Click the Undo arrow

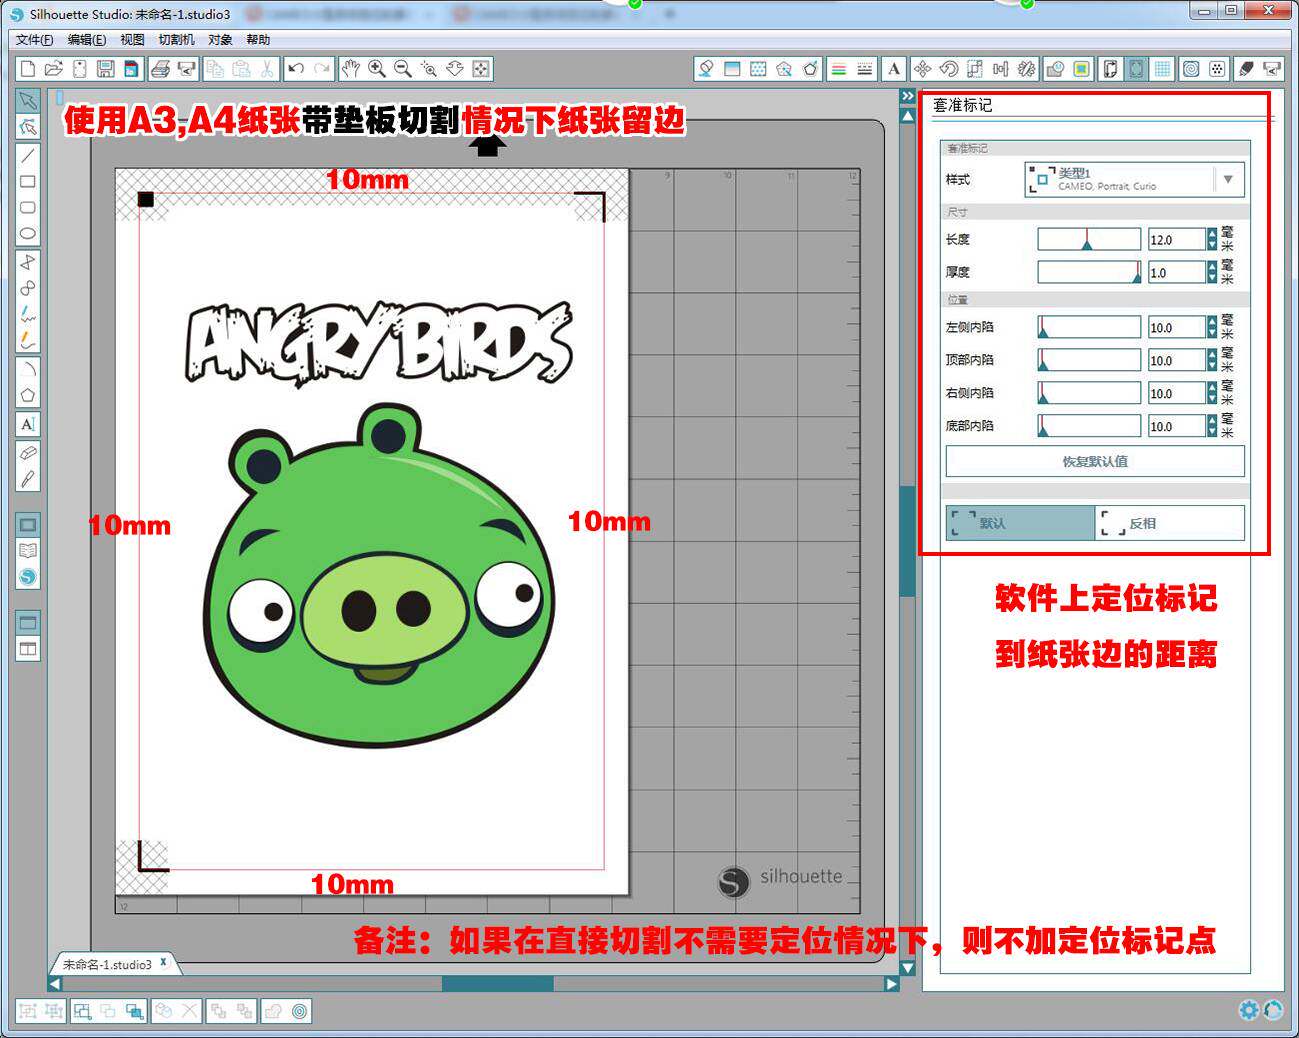coord(296,69)
